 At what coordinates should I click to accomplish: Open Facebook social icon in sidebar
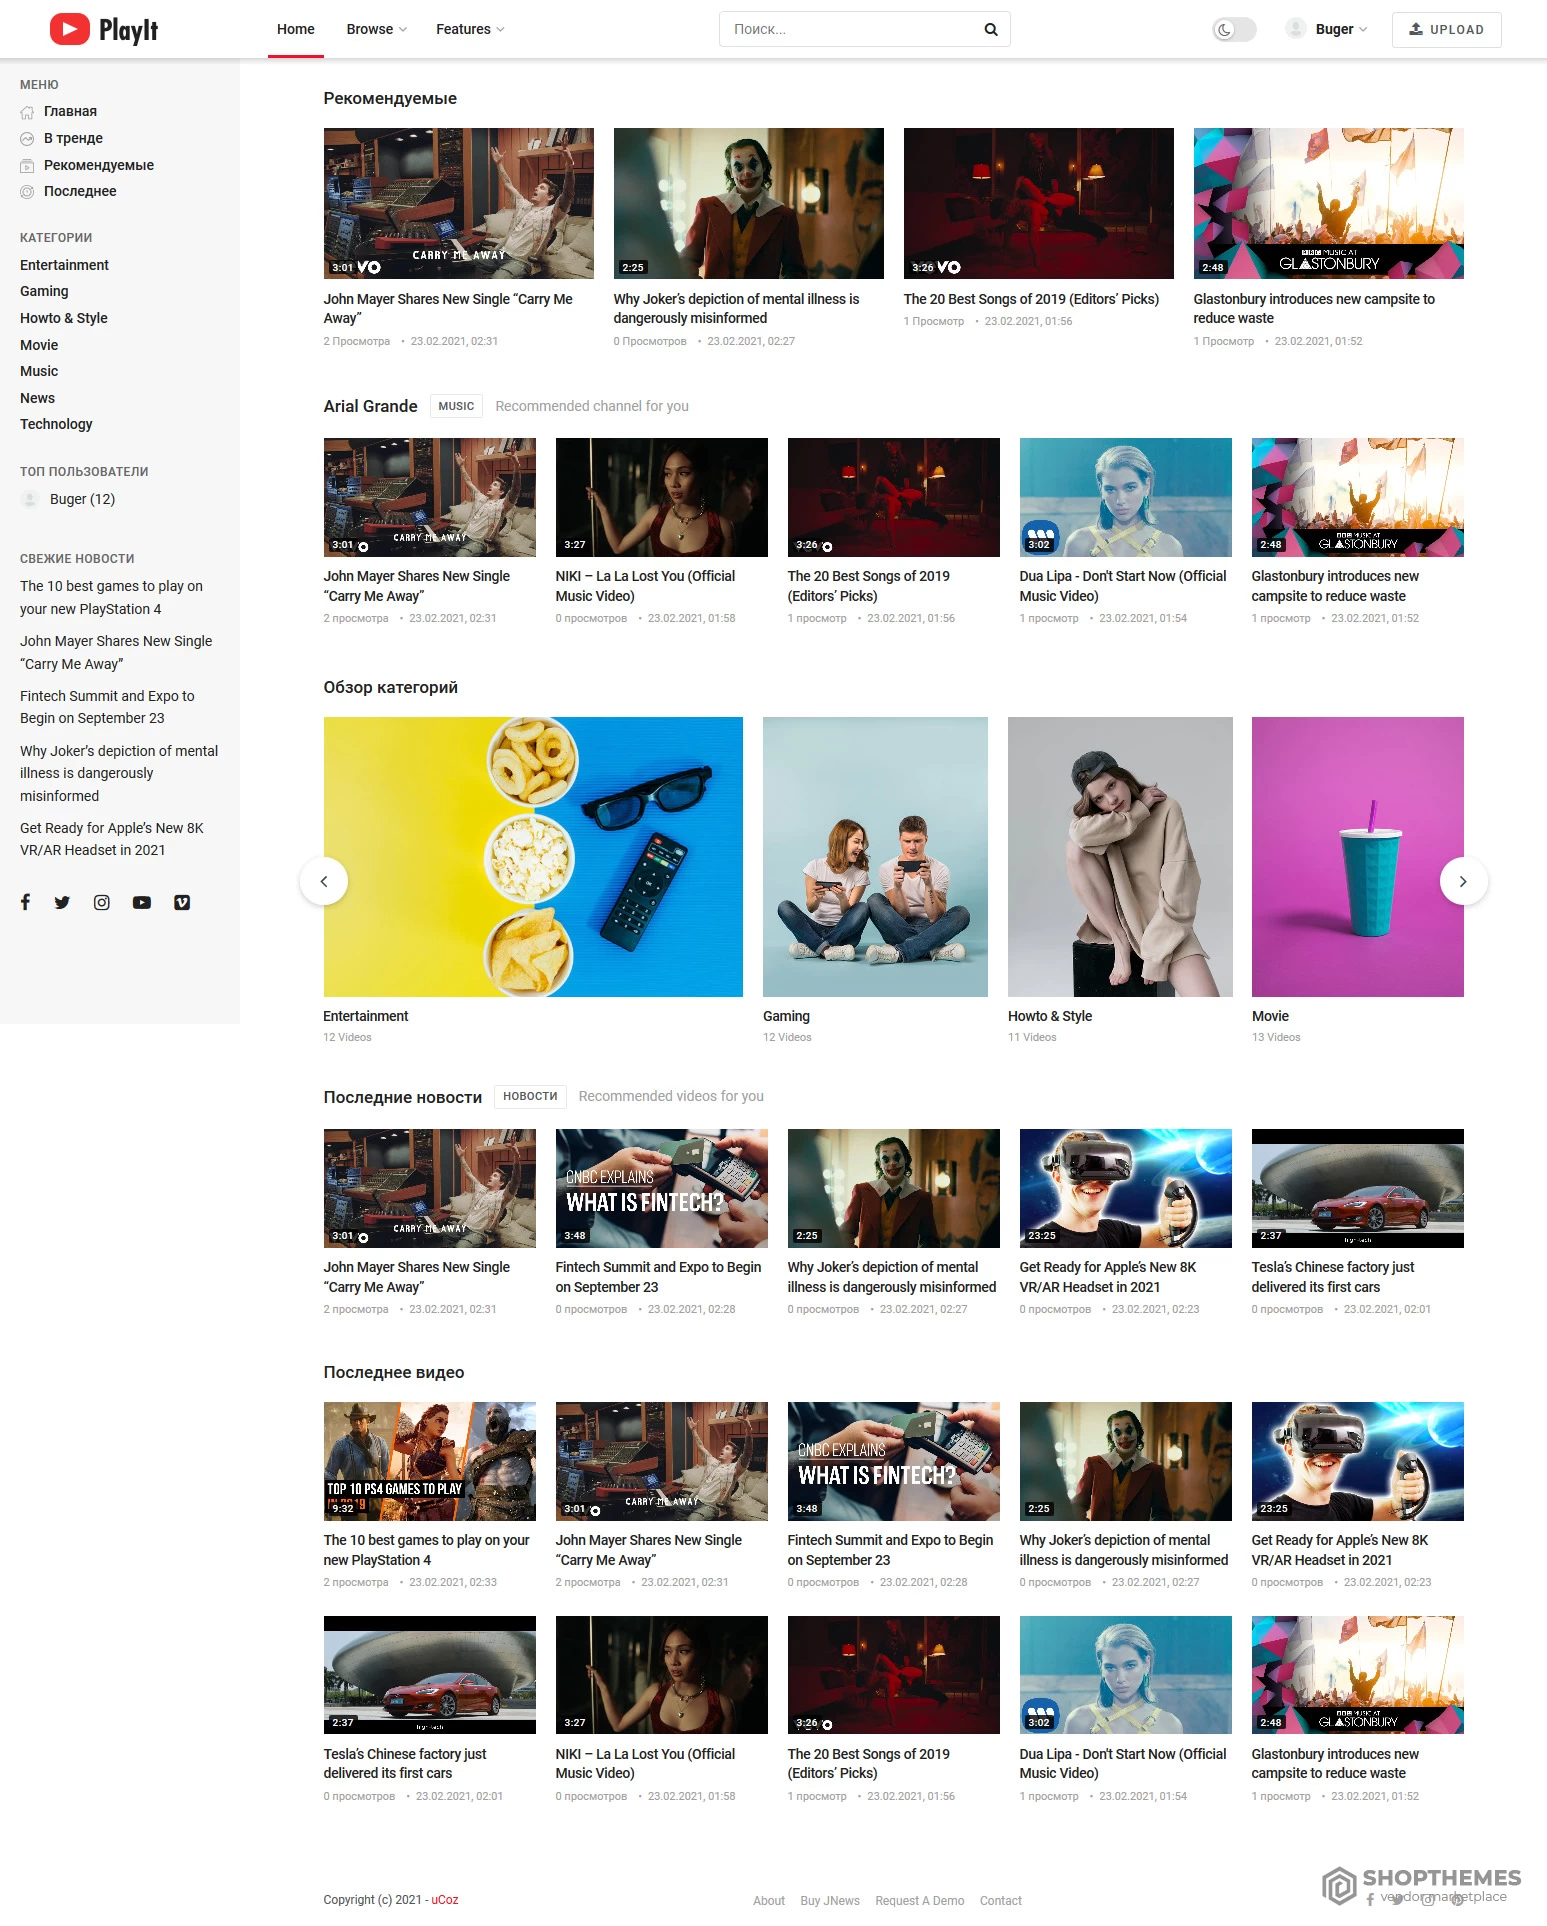26,902
